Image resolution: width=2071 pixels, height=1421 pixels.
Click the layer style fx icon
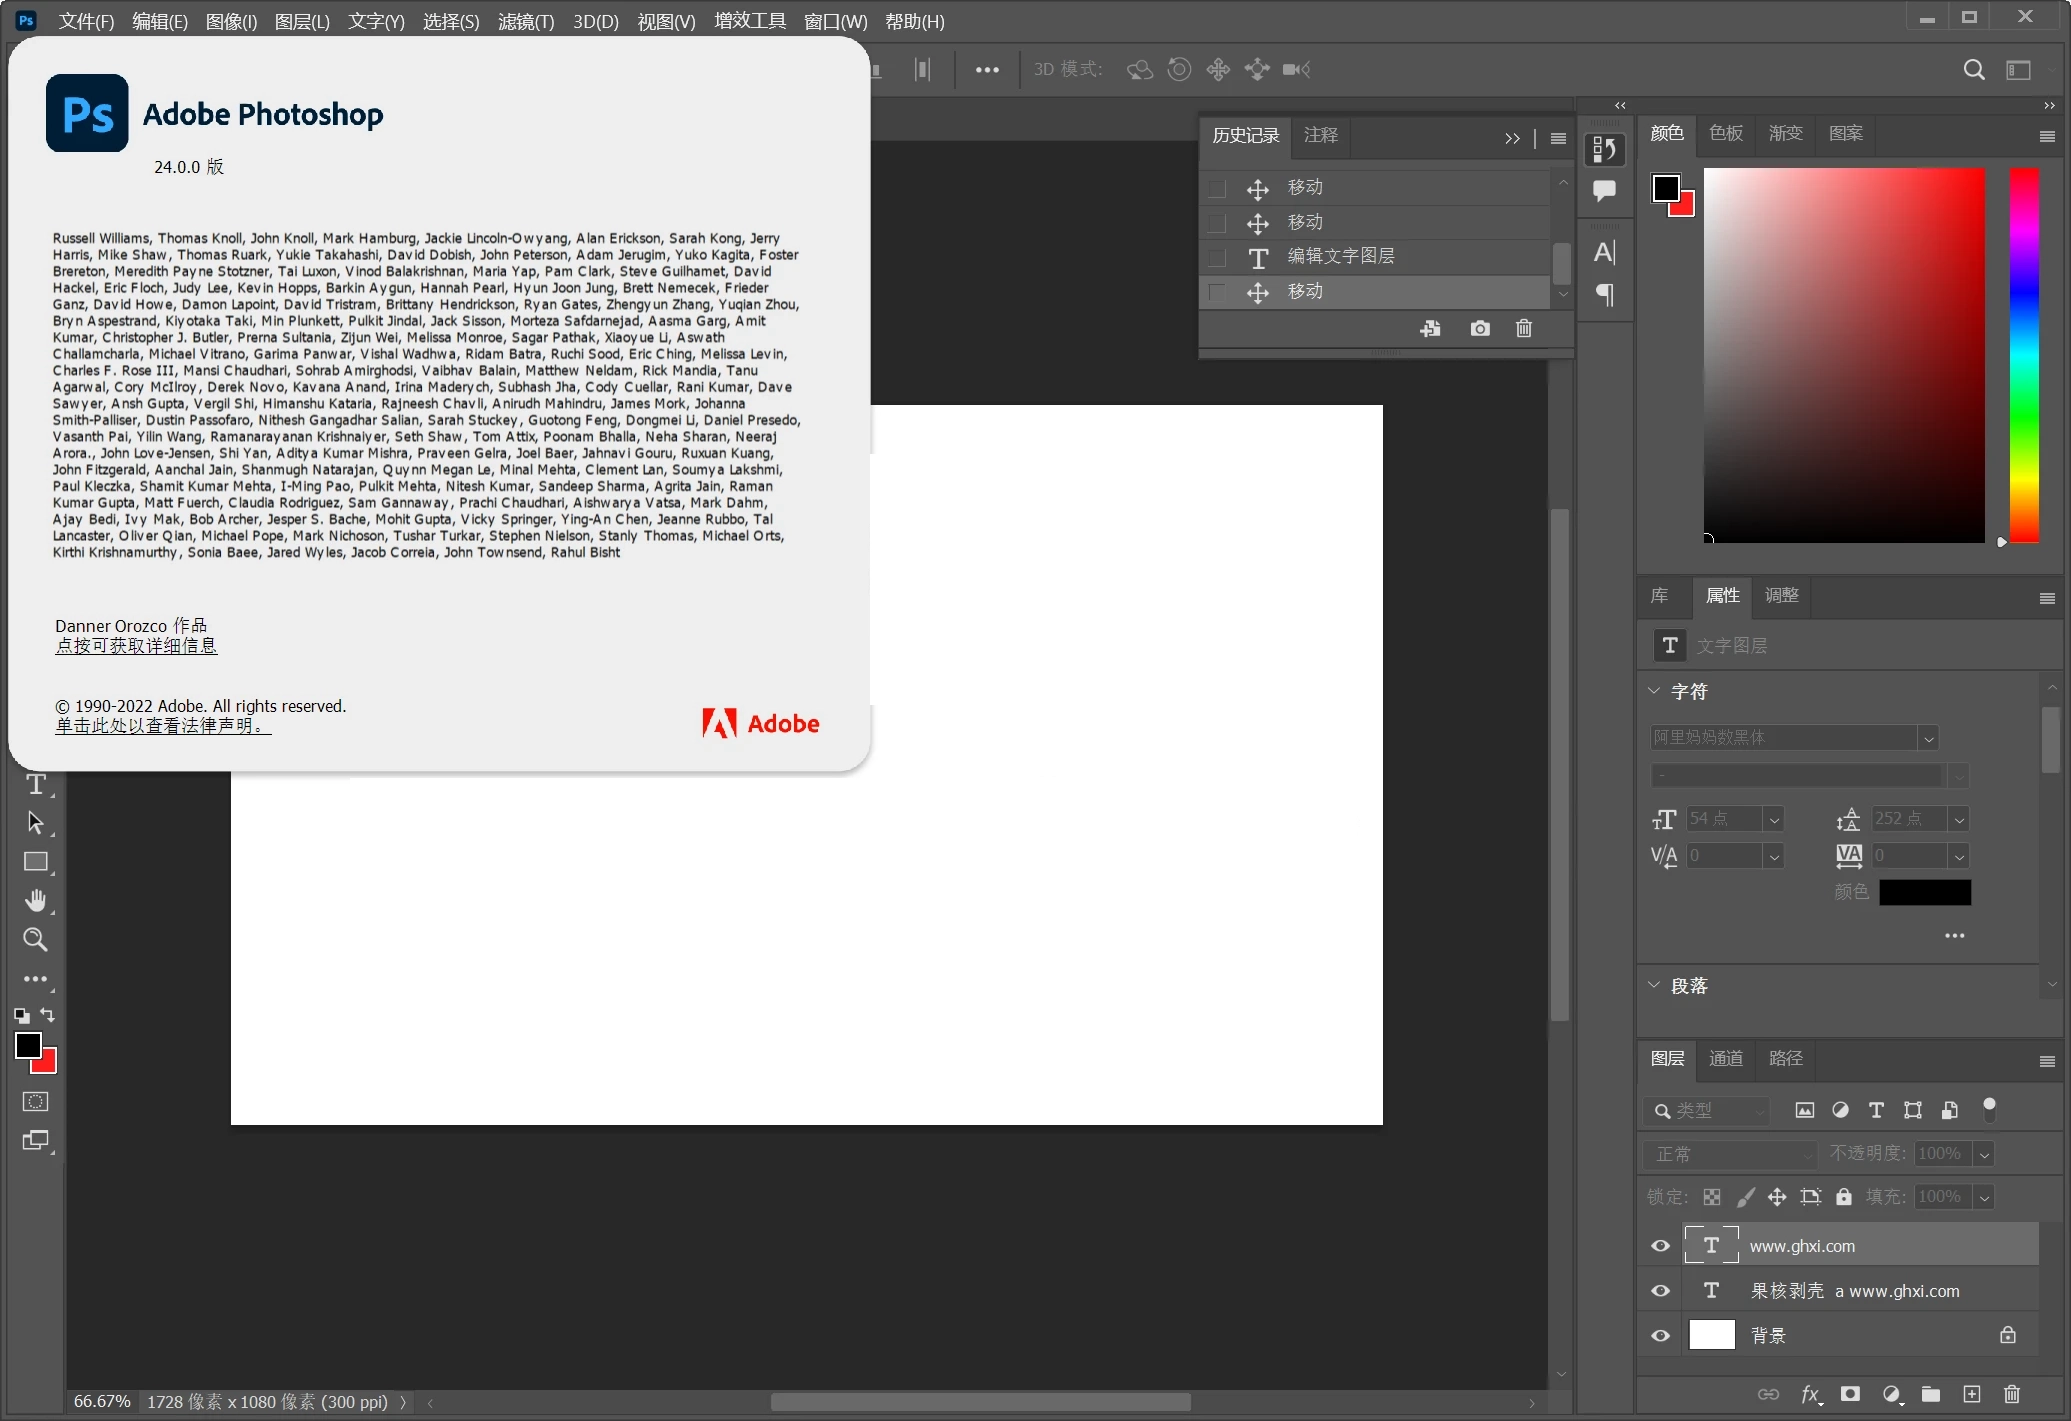[1810, 1394]
